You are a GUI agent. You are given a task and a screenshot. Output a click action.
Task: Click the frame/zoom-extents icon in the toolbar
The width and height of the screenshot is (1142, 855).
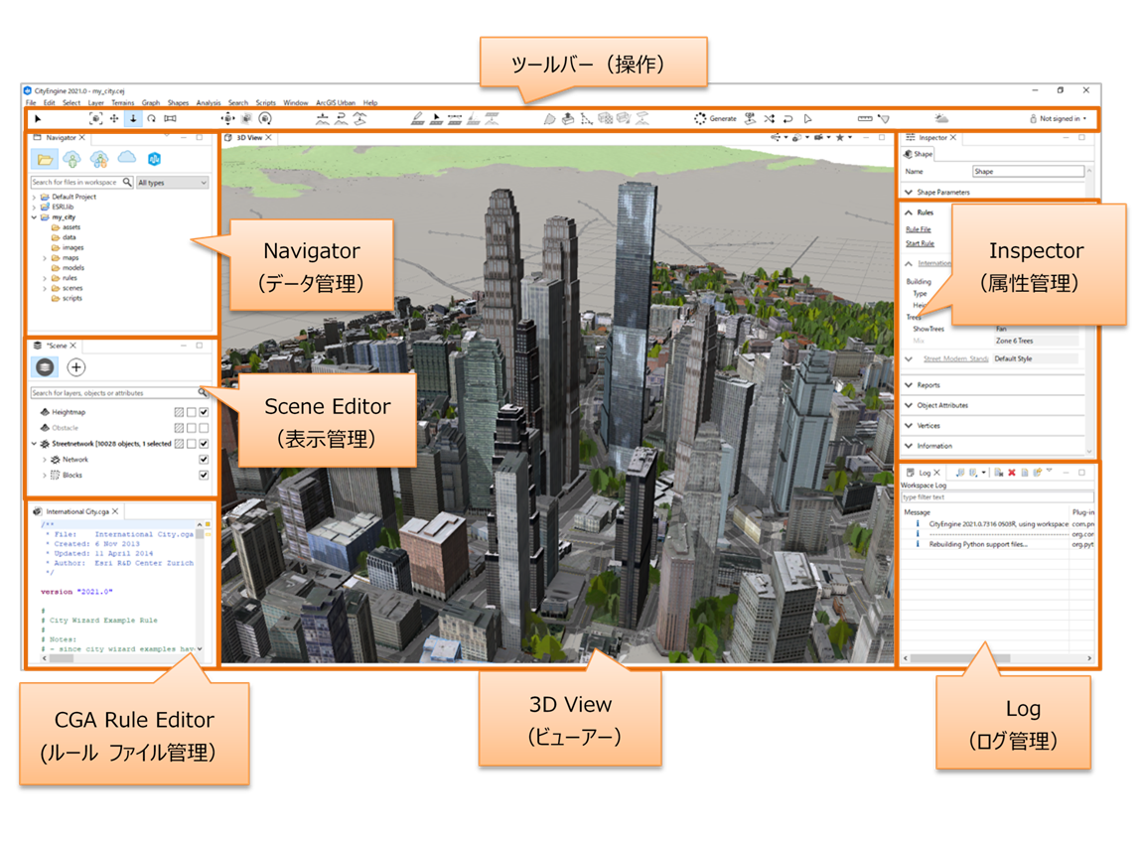(170, 119)
